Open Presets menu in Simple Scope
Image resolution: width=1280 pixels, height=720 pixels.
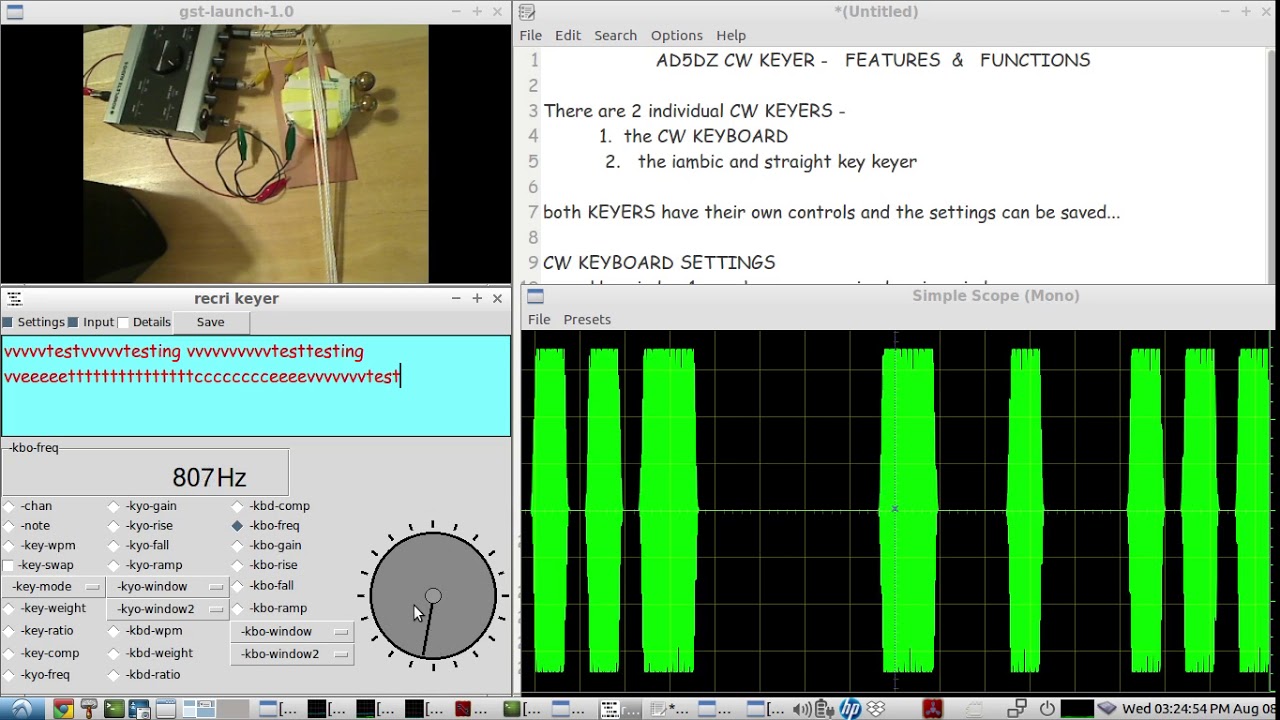coord(587,320)
